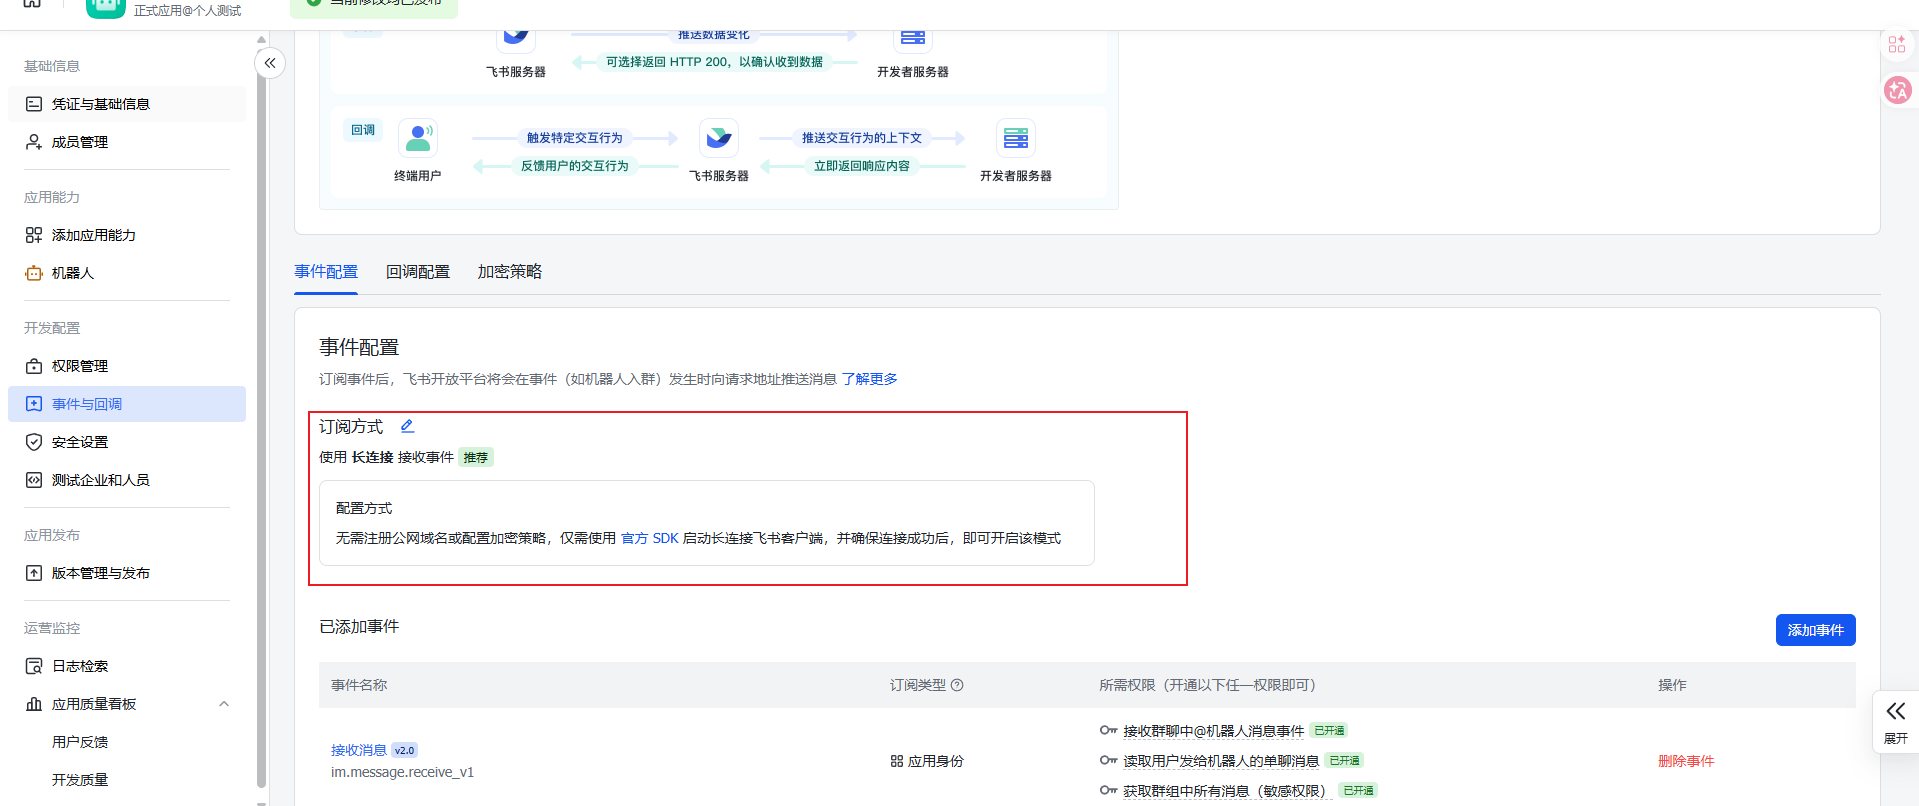Open the 了解更多 link
1919x806 pixels.
click(x=869, y=379)
